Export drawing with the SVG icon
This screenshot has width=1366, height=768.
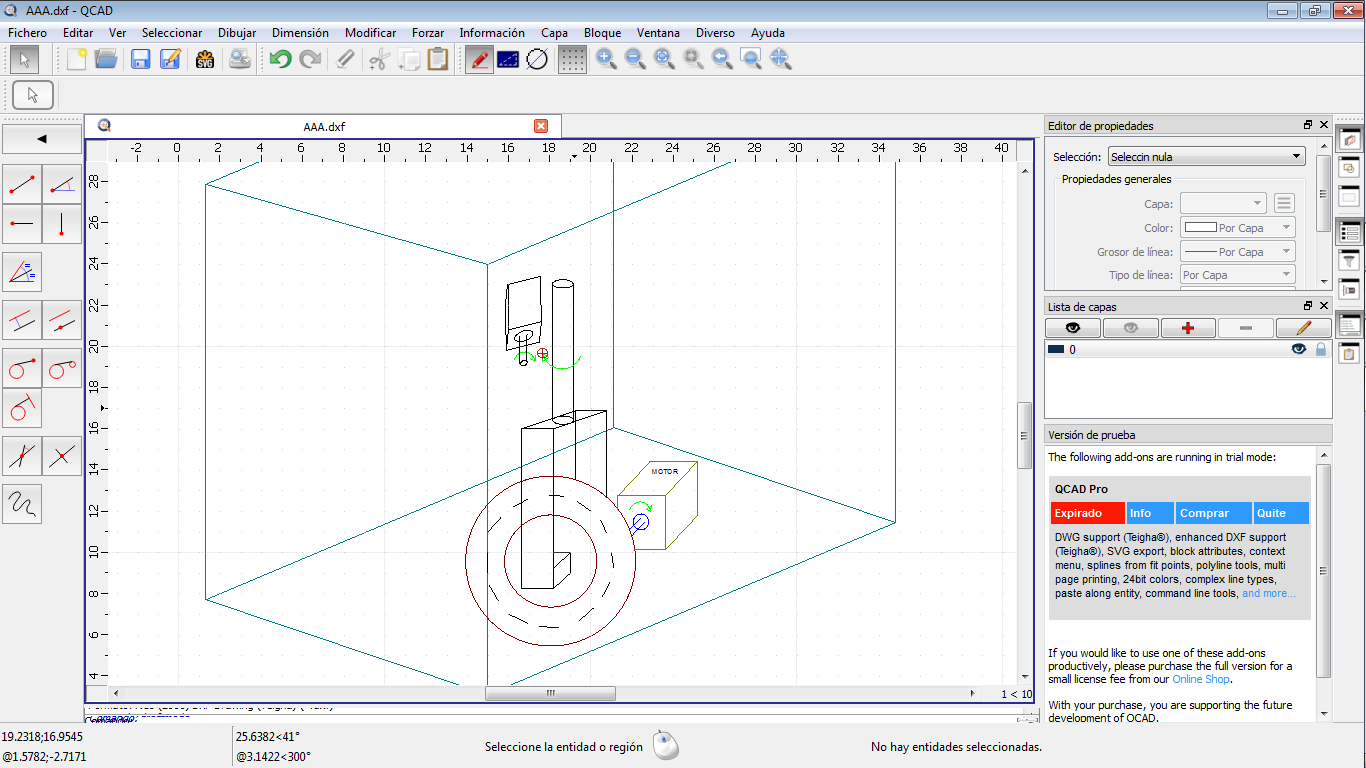205,59
